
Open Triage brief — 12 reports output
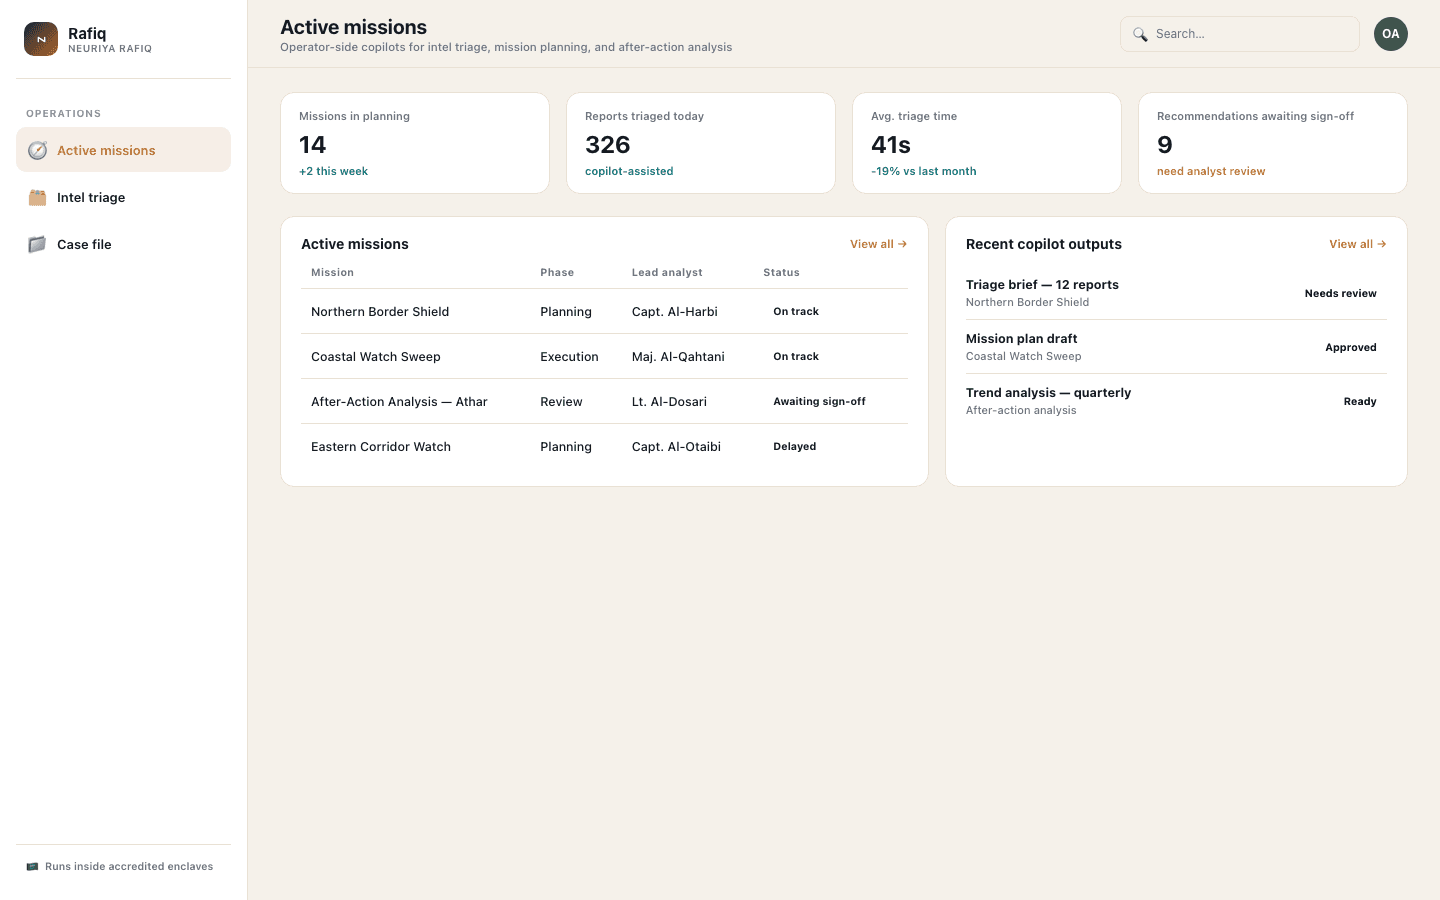click(x=1176, y=293)
